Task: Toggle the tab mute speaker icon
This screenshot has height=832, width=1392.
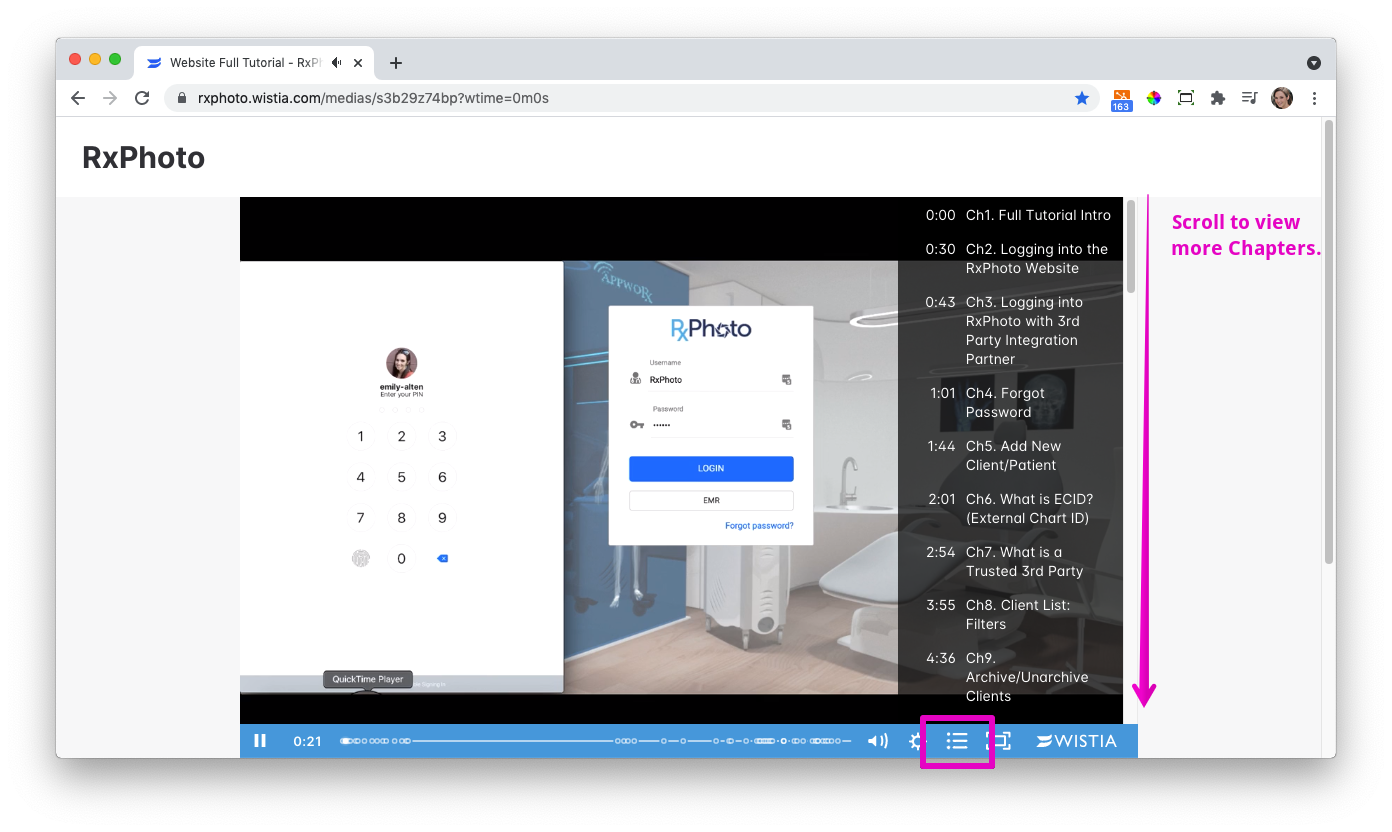Action: (336, 62)
